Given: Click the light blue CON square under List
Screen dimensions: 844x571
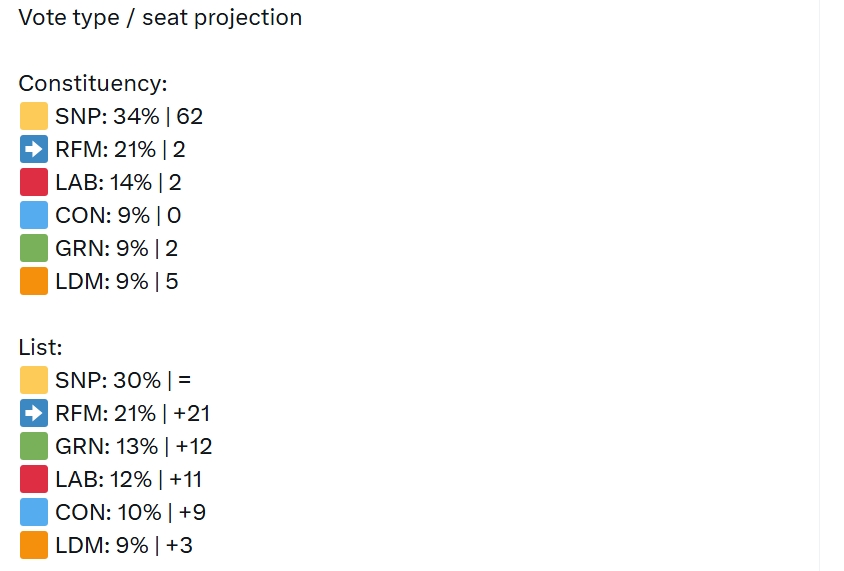Looking at the screenshot, I should pos(34,512).
